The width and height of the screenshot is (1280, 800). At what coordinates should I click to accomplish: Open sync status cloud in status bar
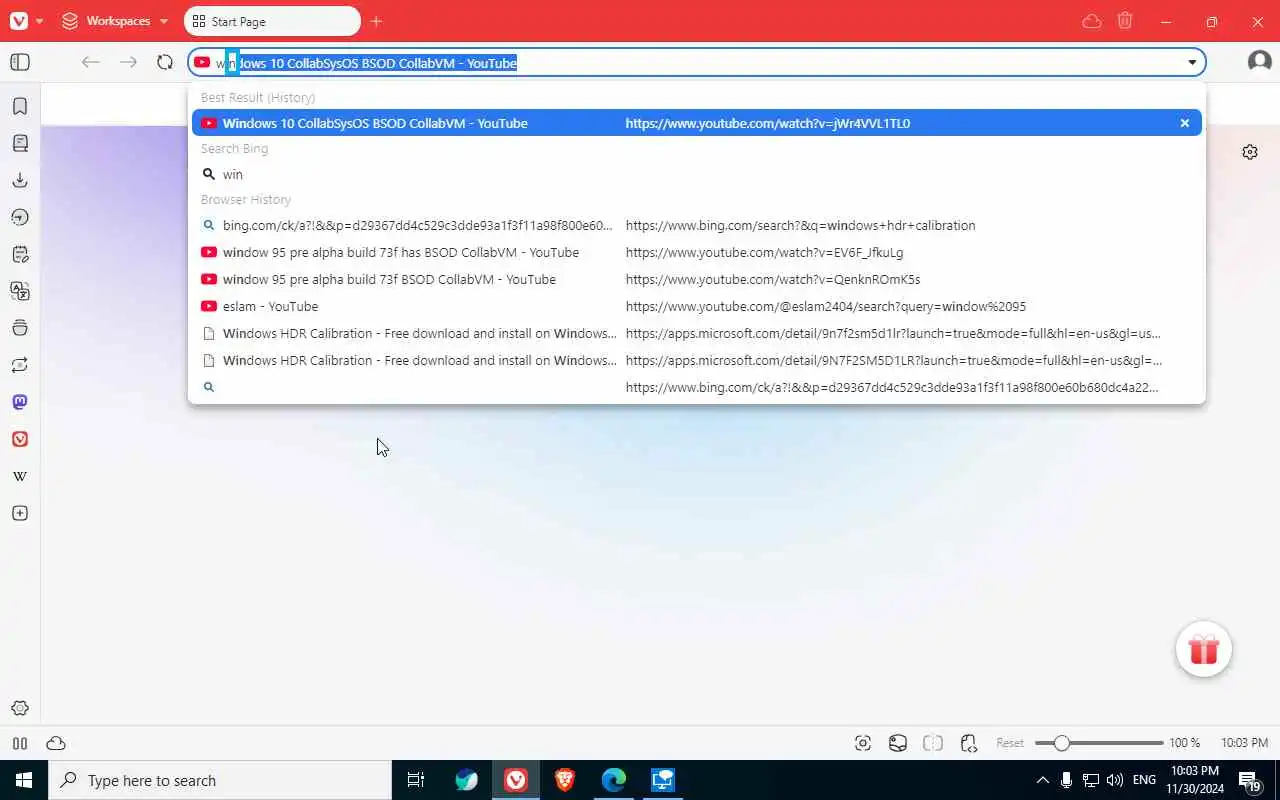(56, 743)
